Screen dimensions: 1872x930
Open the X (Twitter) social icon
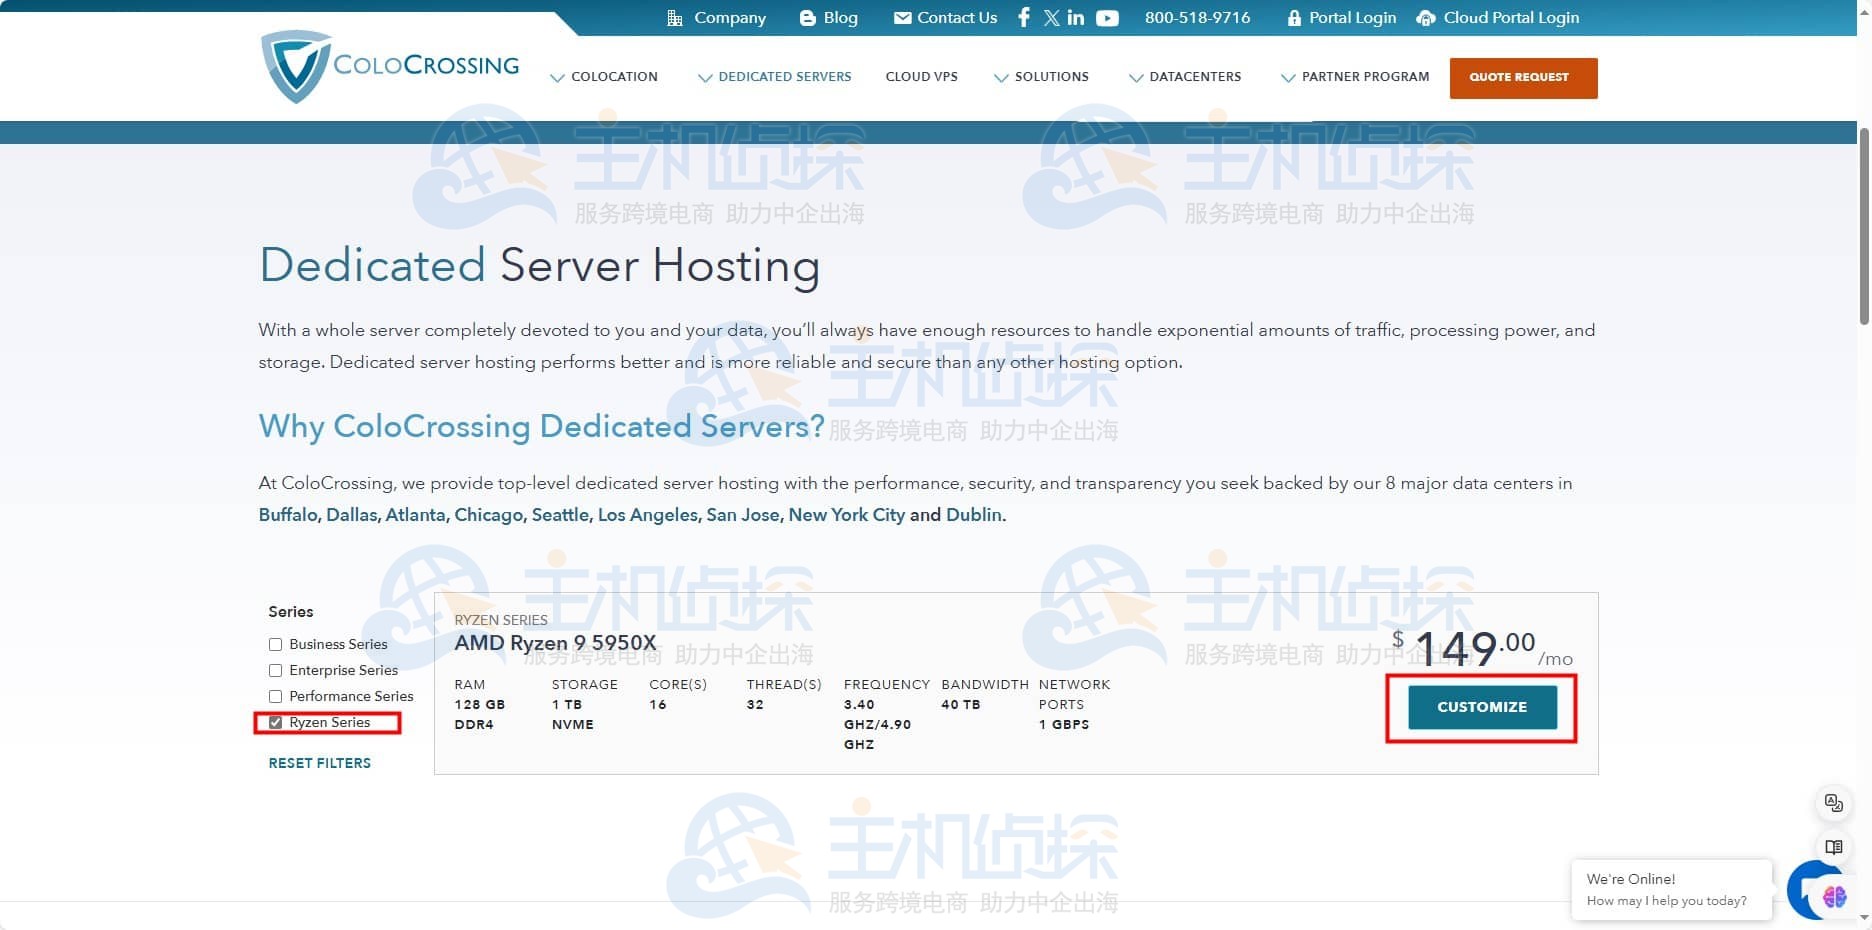click(x=1051, y=17)
